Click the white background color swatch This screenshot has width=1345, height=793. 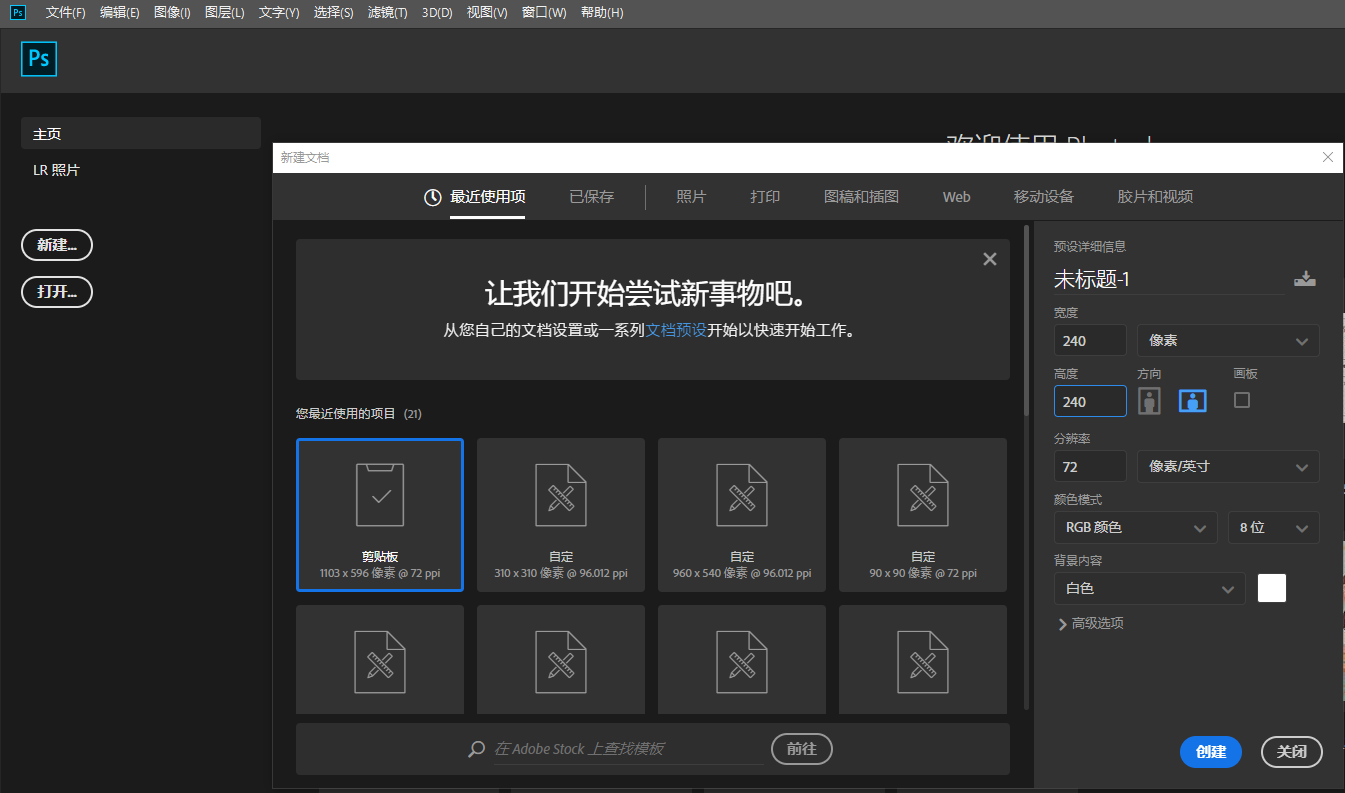[x=1272, y=589]
